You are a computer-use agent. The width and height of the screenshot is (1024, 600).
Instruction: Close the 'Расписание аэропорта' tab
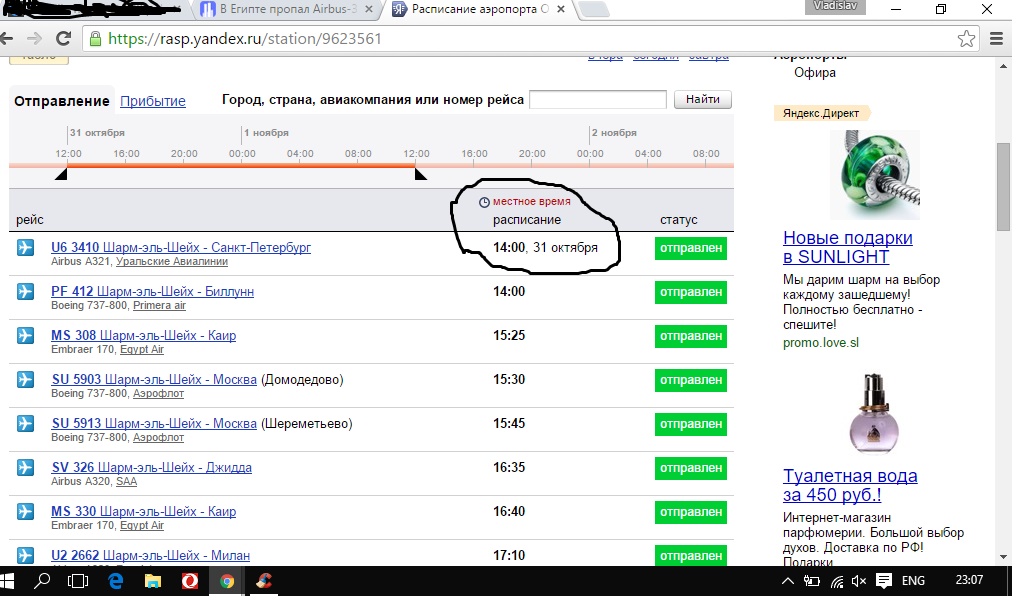tap(560, 10)
